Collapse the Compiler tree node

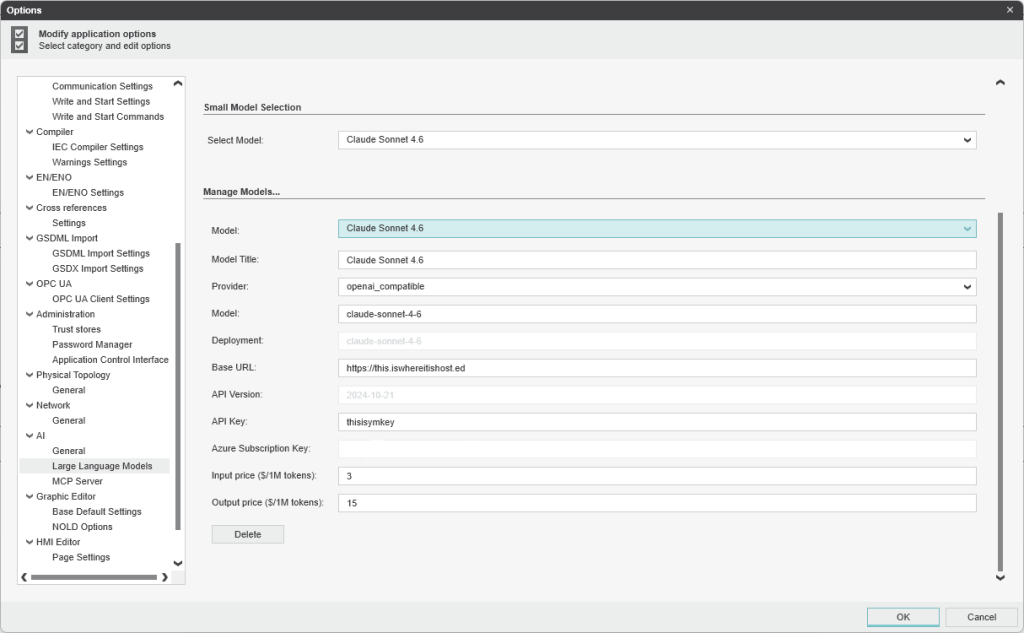pyautogui.click(x=29, y=132)
